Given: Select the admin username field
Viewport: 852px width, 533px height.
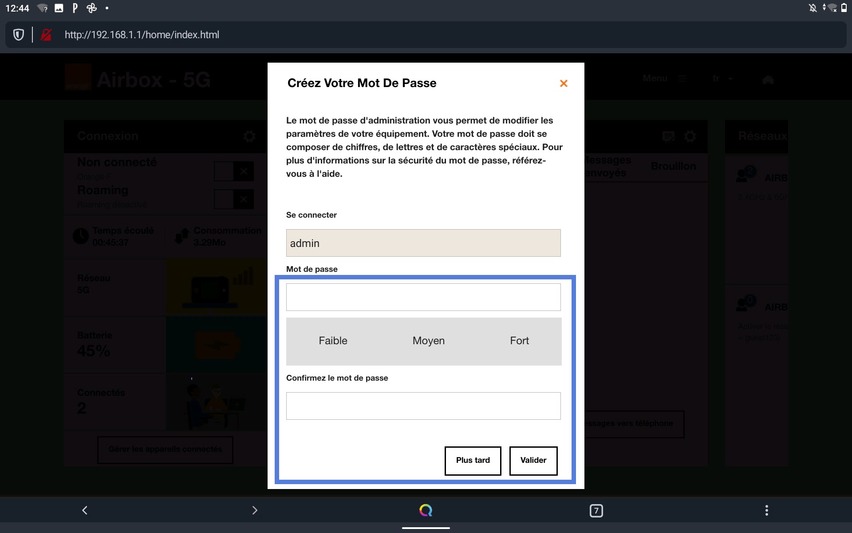Looking at the screenshot, I should pos(423,243).
